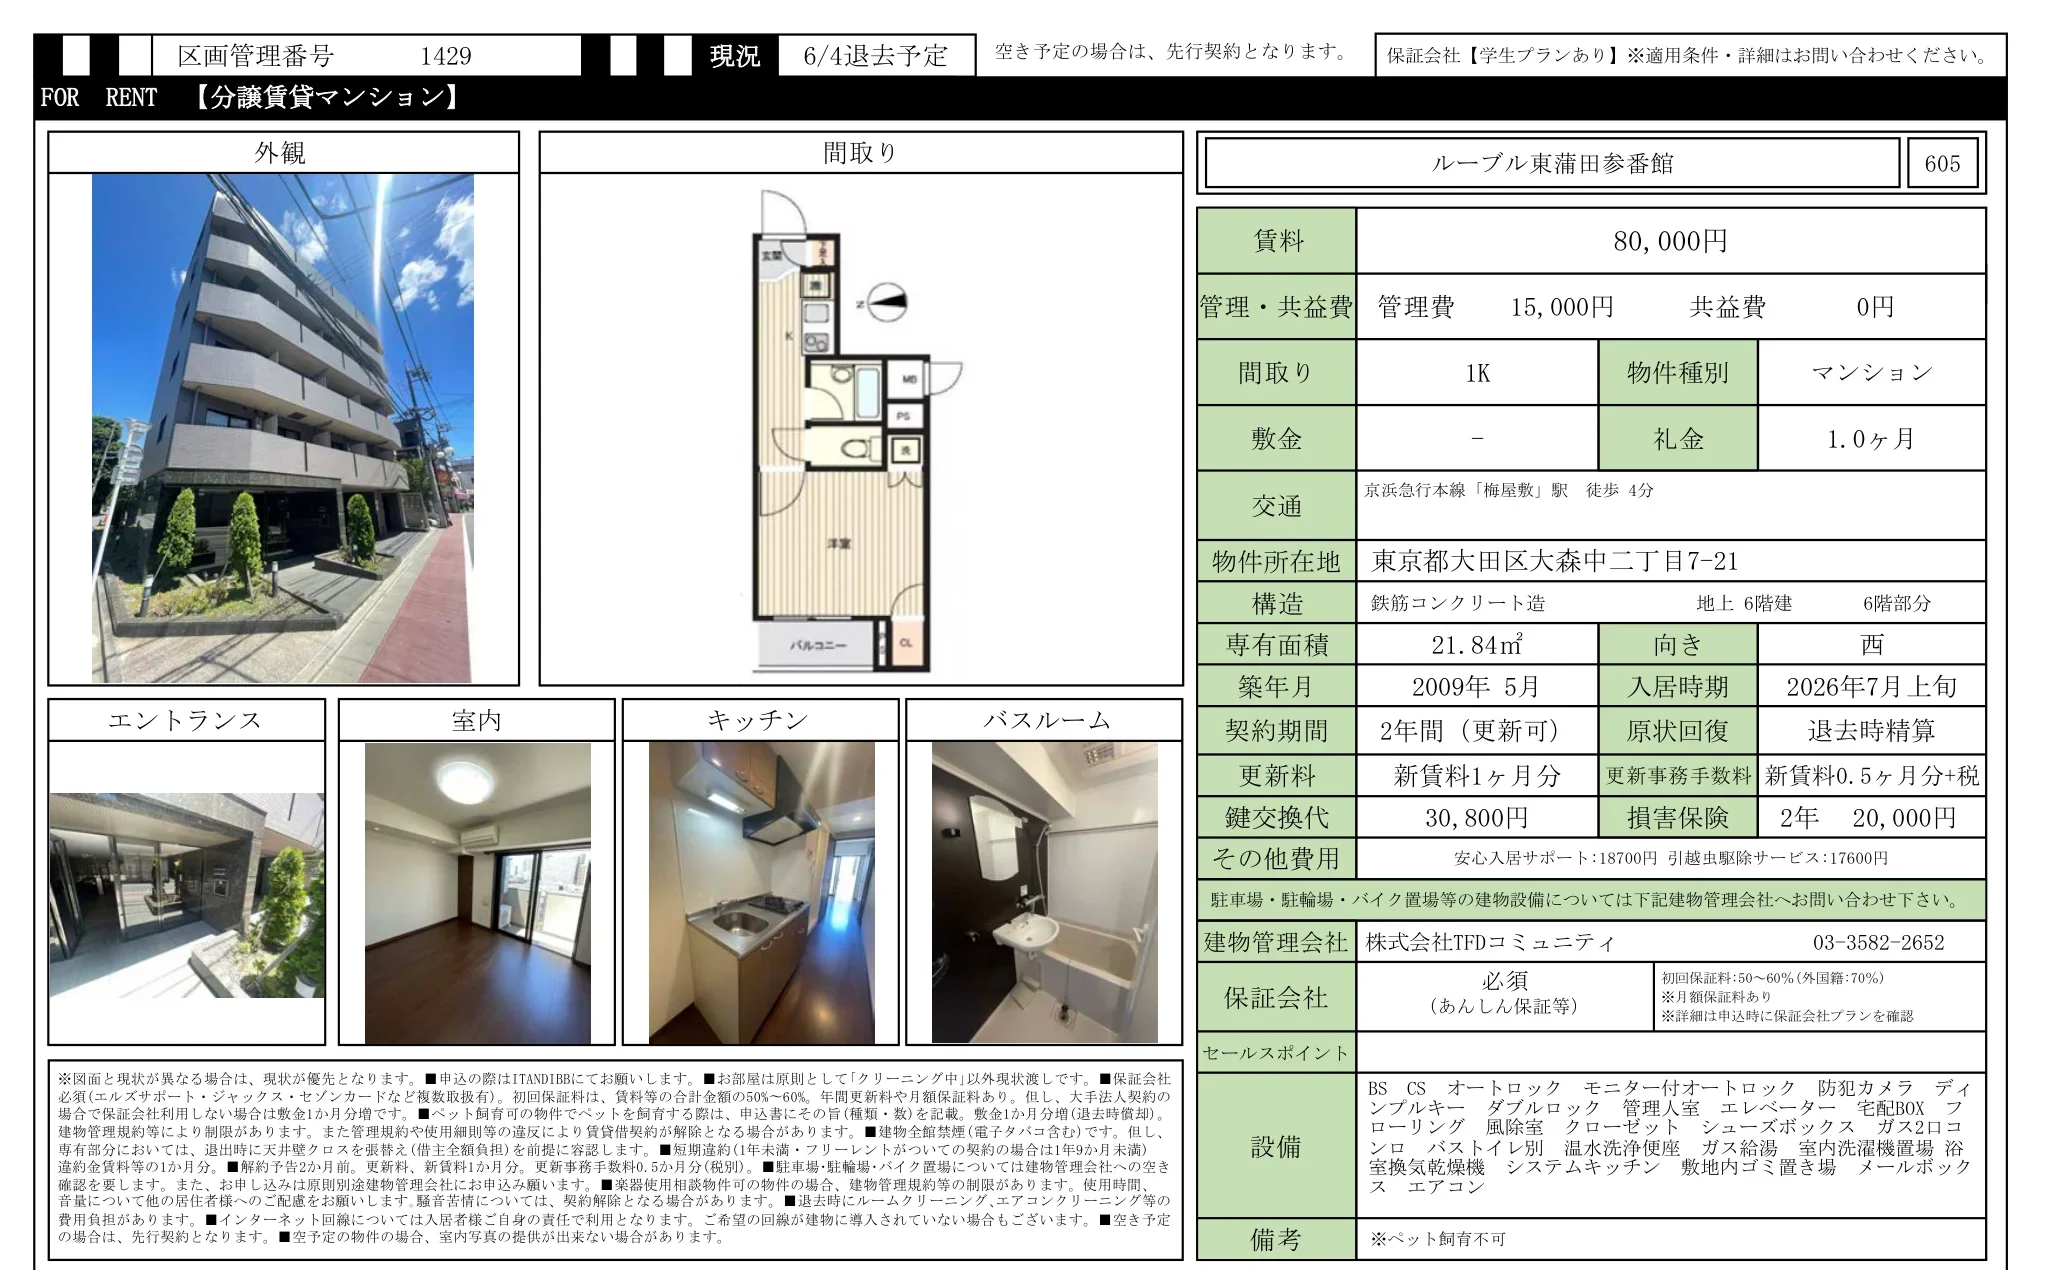Select the 間取り value 1K
Screen dimensions: 2056x1270
1477,372
